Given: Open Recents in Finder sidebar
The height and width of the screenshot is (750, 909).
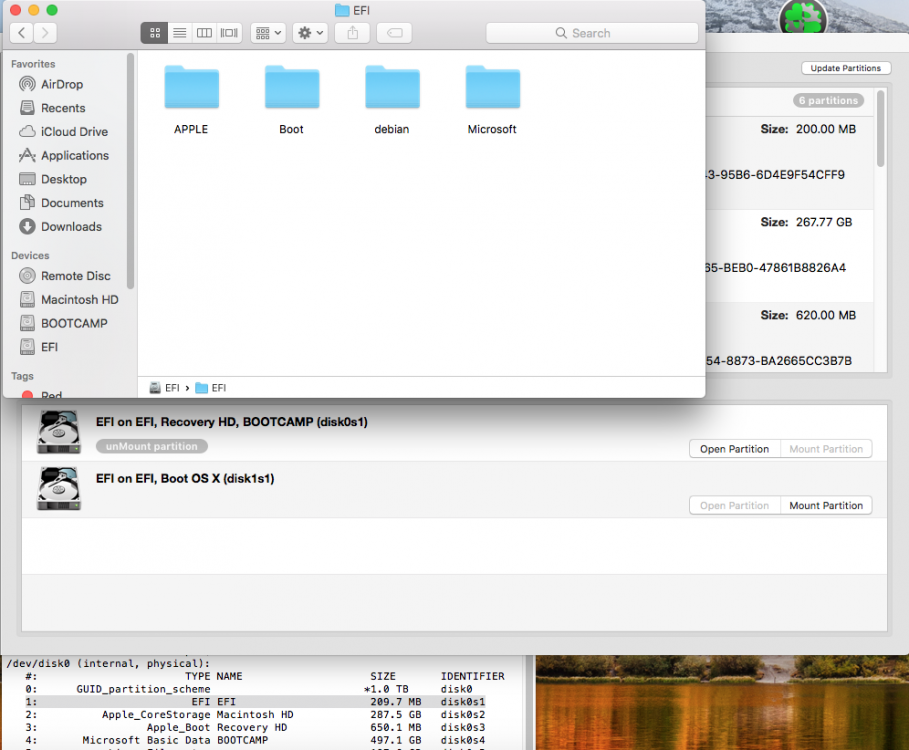Looking at the screenshot, I should point(63,108).
